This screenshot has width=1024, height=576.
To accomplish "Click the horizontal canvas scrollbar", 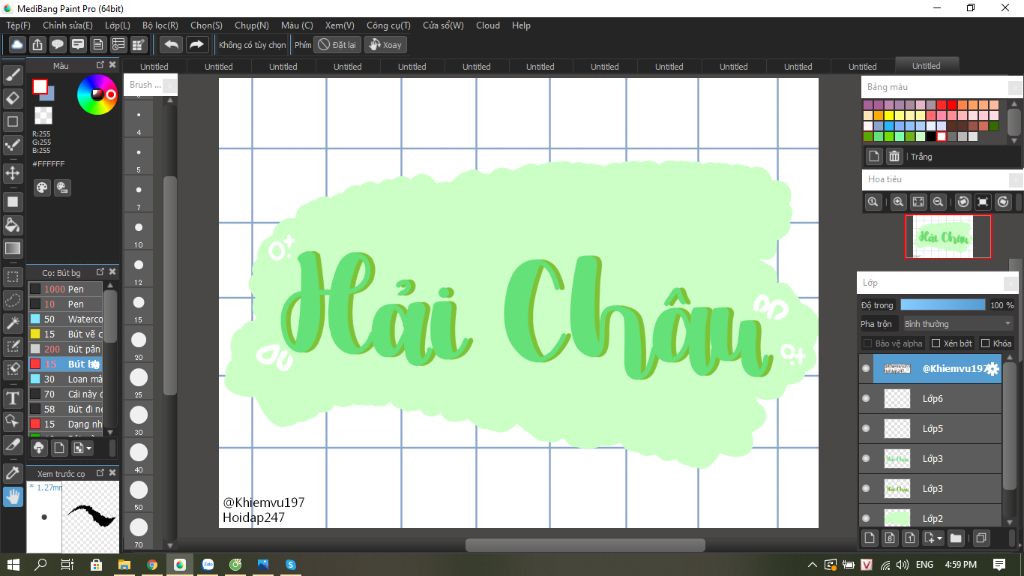I will (x=585, y=545).
